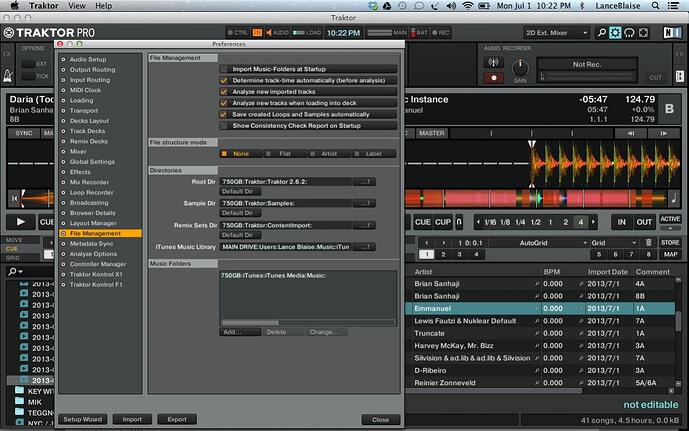
Task: Click the browser search icon above the tree
Action: pos(12,272)
